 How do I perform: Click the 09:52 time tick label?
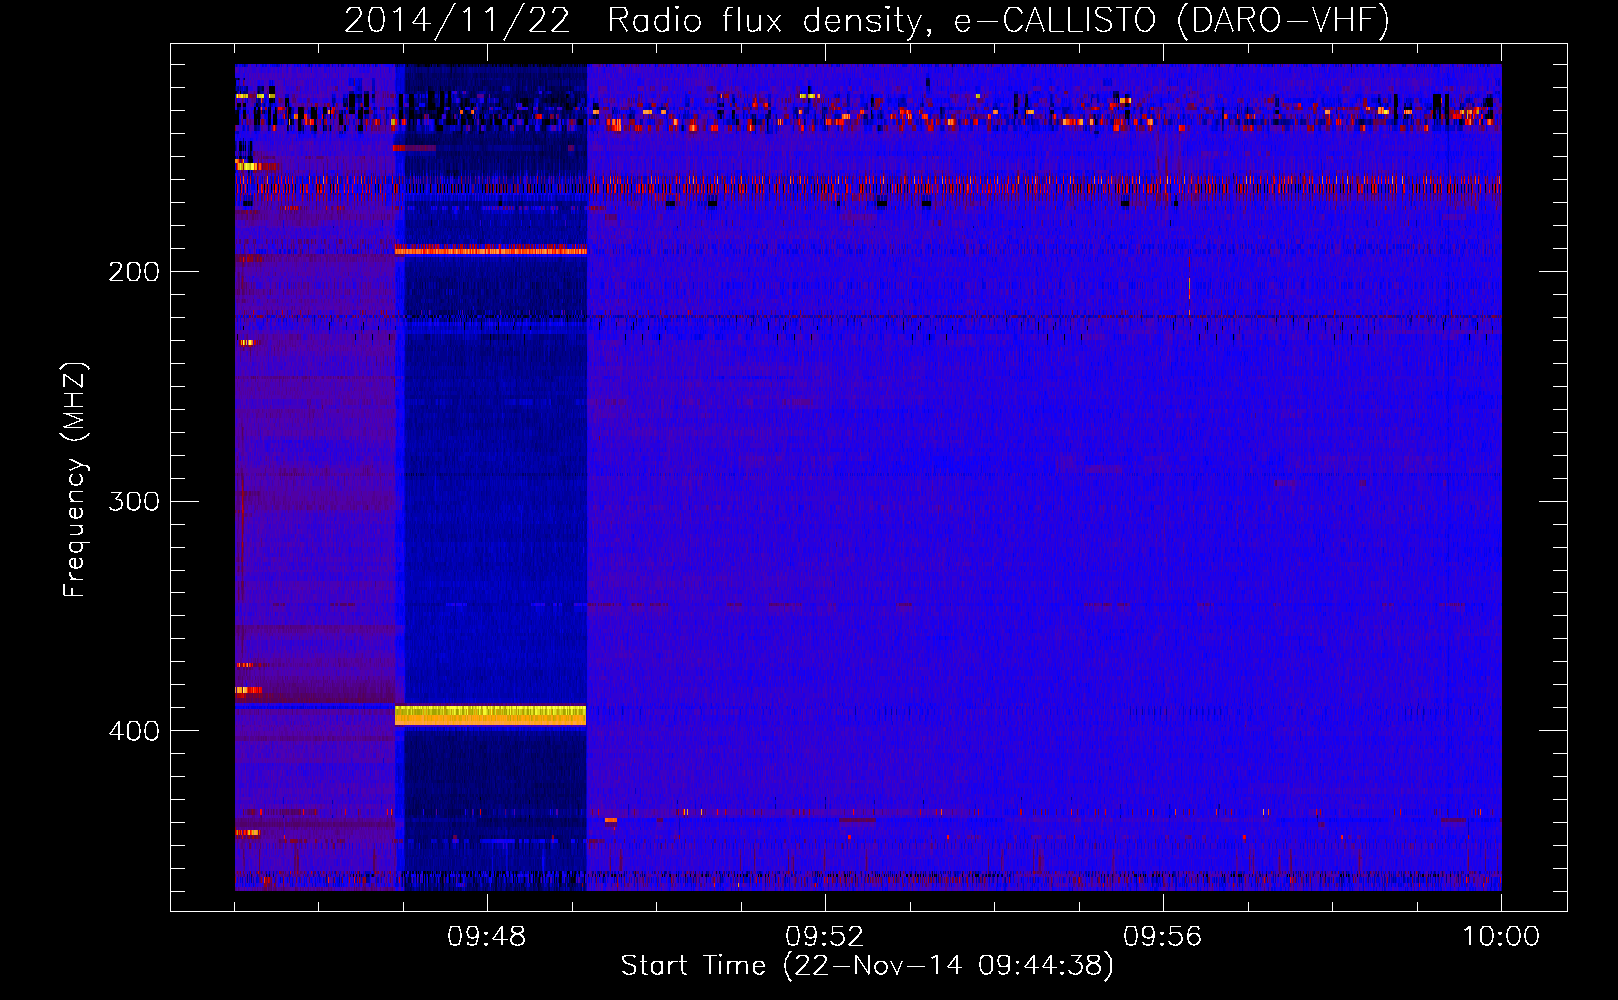coord(824,937)
